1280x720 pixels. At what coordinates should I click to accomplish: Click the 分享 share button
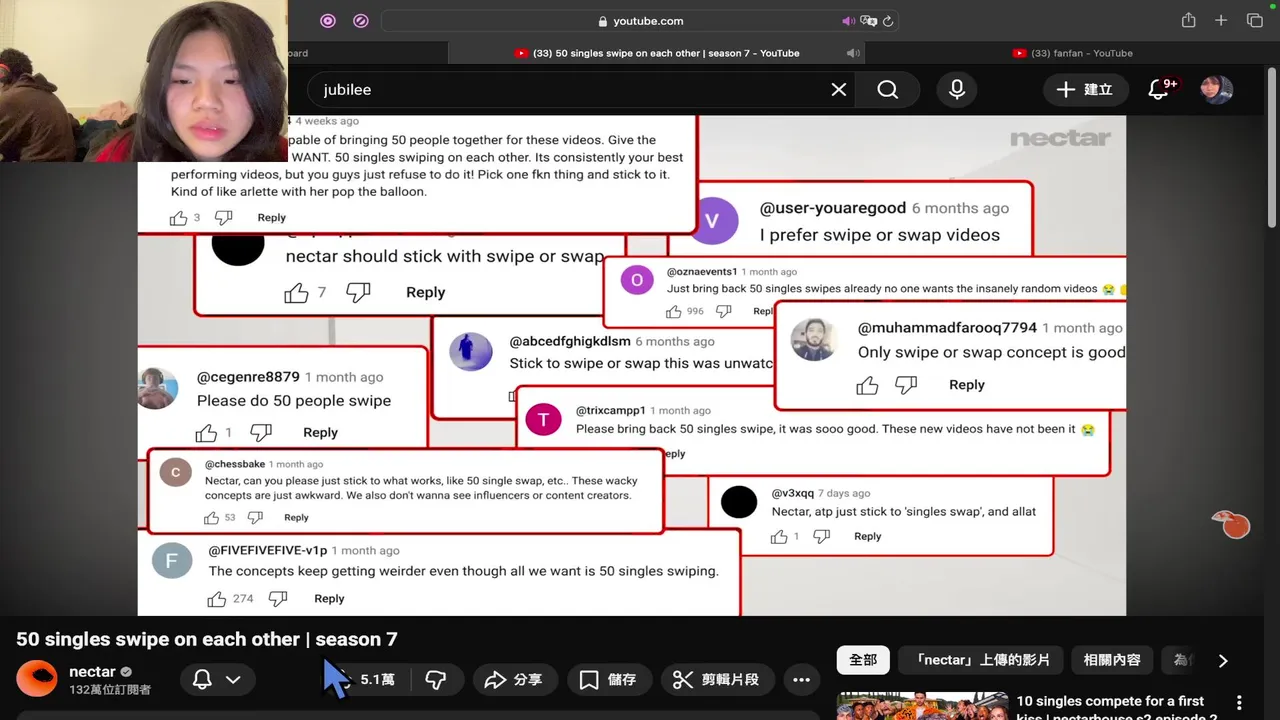(x=513, y=680)
